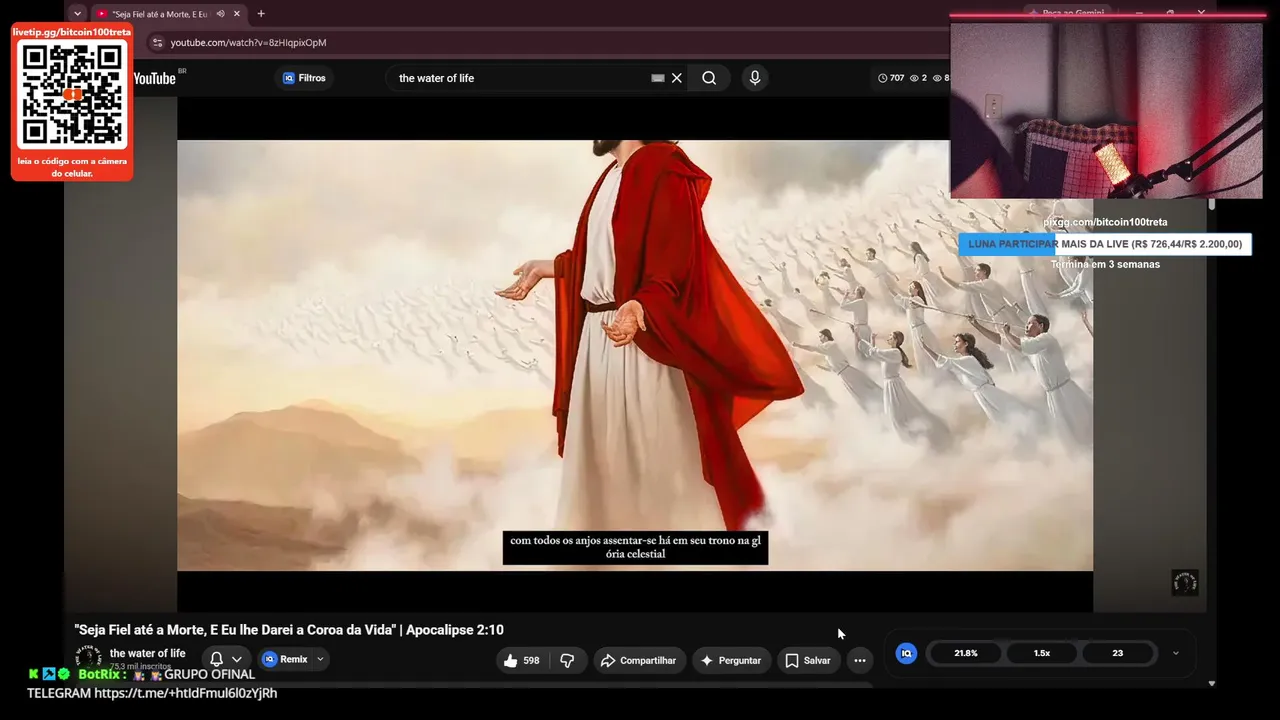Clear the search query with the X
Screen dimensions: 1280x720
pos(677,78)
